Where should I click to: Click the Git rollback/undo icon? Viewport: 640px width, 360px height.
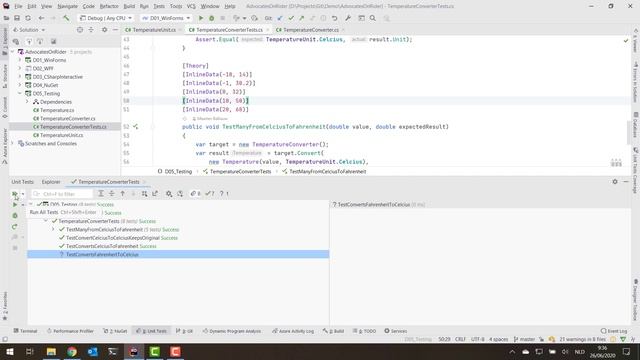pos(334,18)
